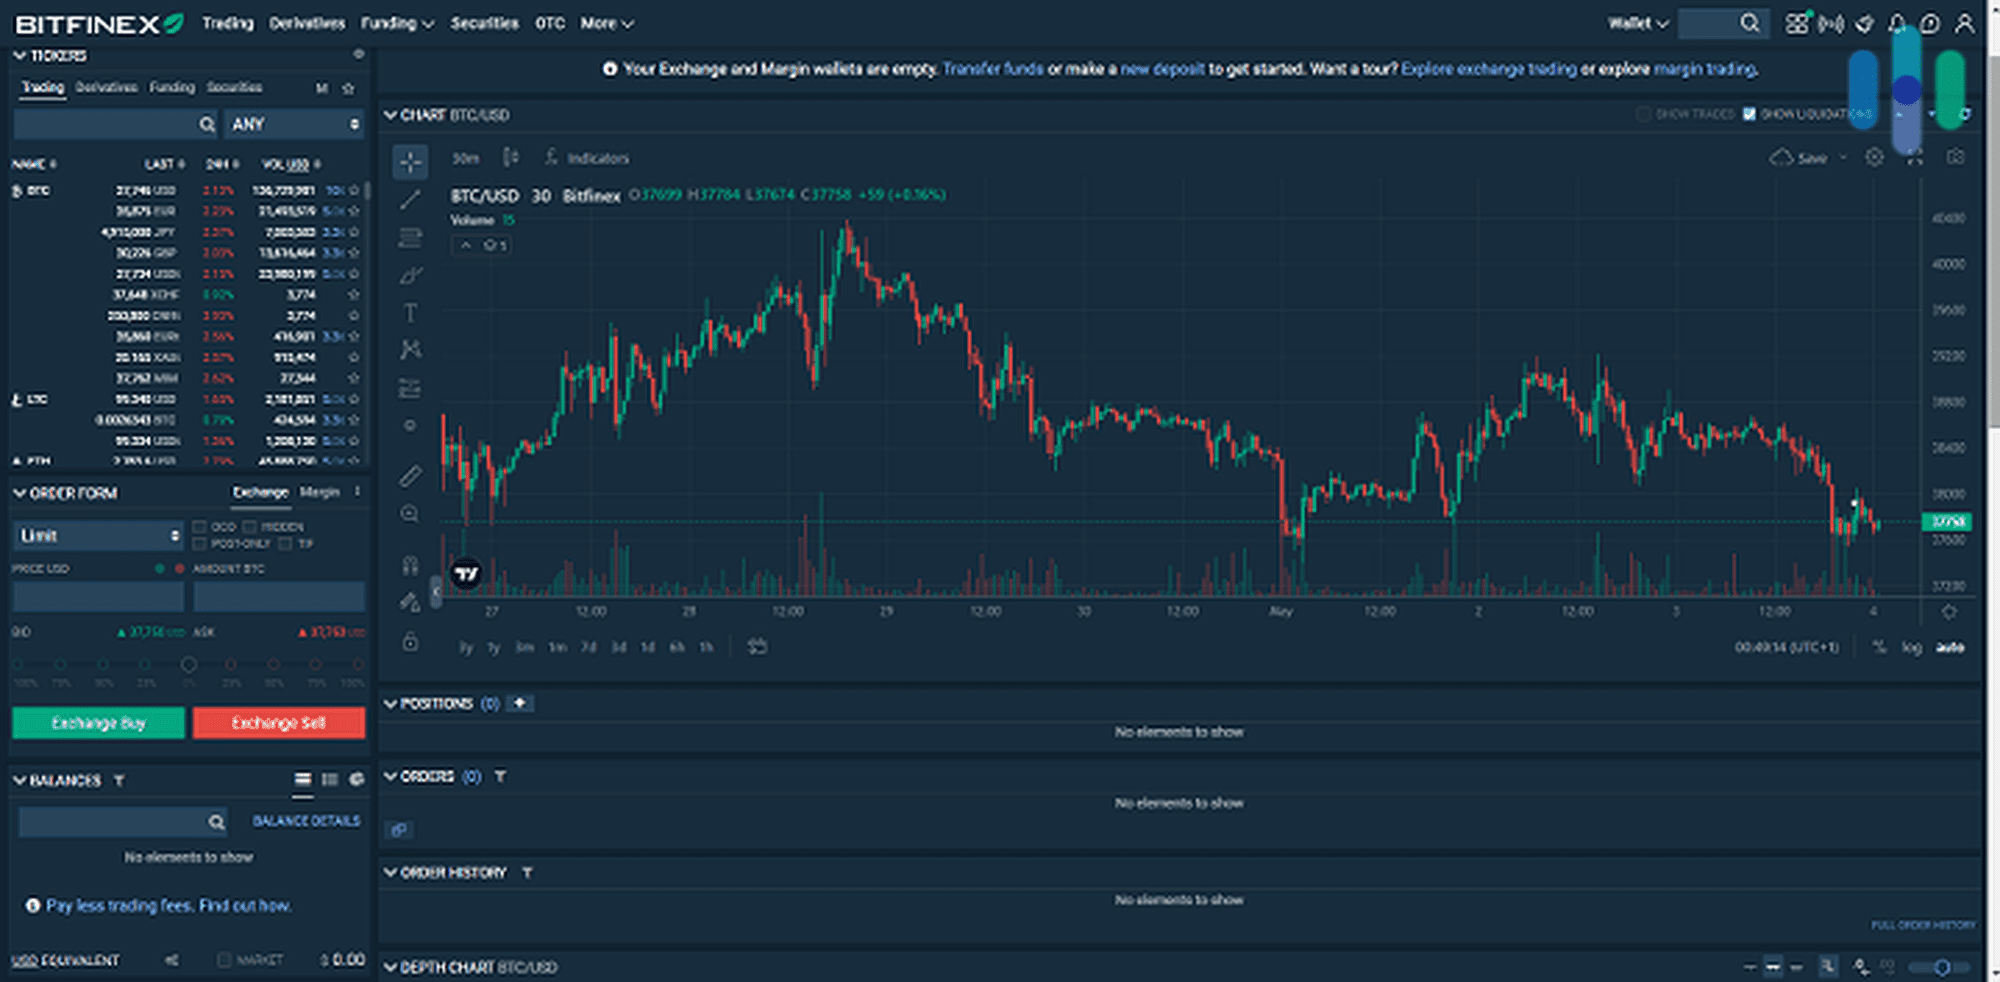Image resolution: width=2000 pixels, height=982 pixels.
Task: Open Trading in top navigation
Action: pos(228,23)
